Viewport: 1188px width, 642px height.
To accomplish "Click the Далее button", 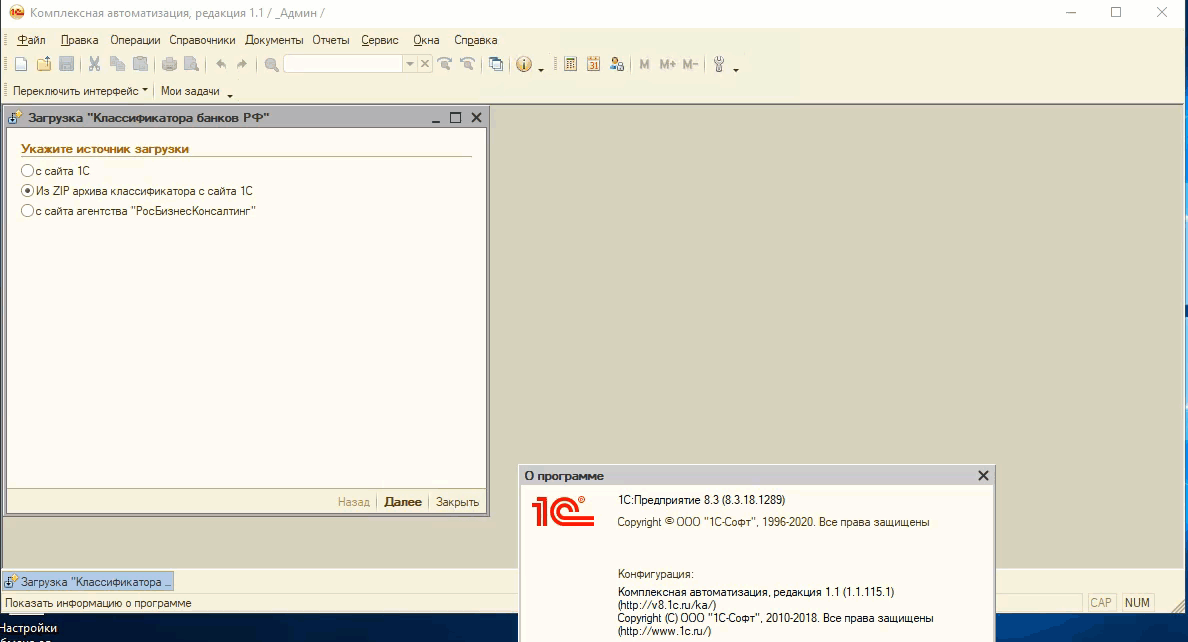I will pos(402,502).
